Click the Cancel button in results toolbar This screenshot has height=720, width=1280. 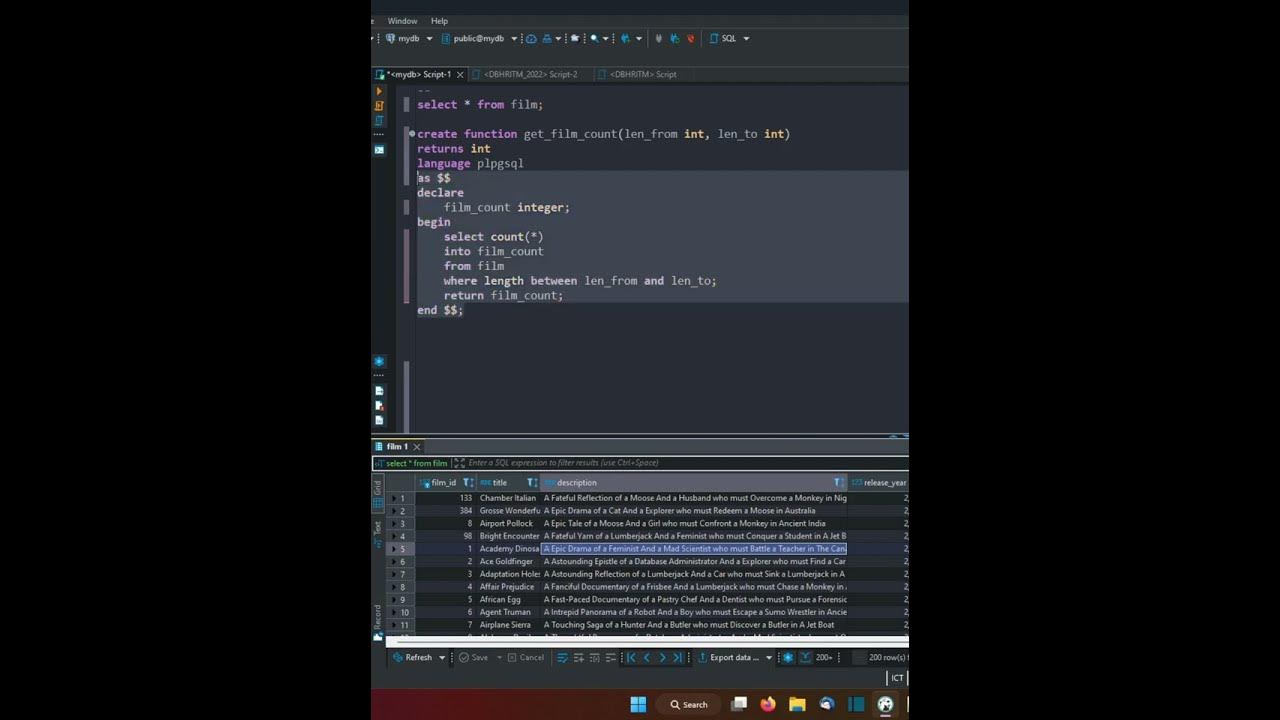coord(526,657)
